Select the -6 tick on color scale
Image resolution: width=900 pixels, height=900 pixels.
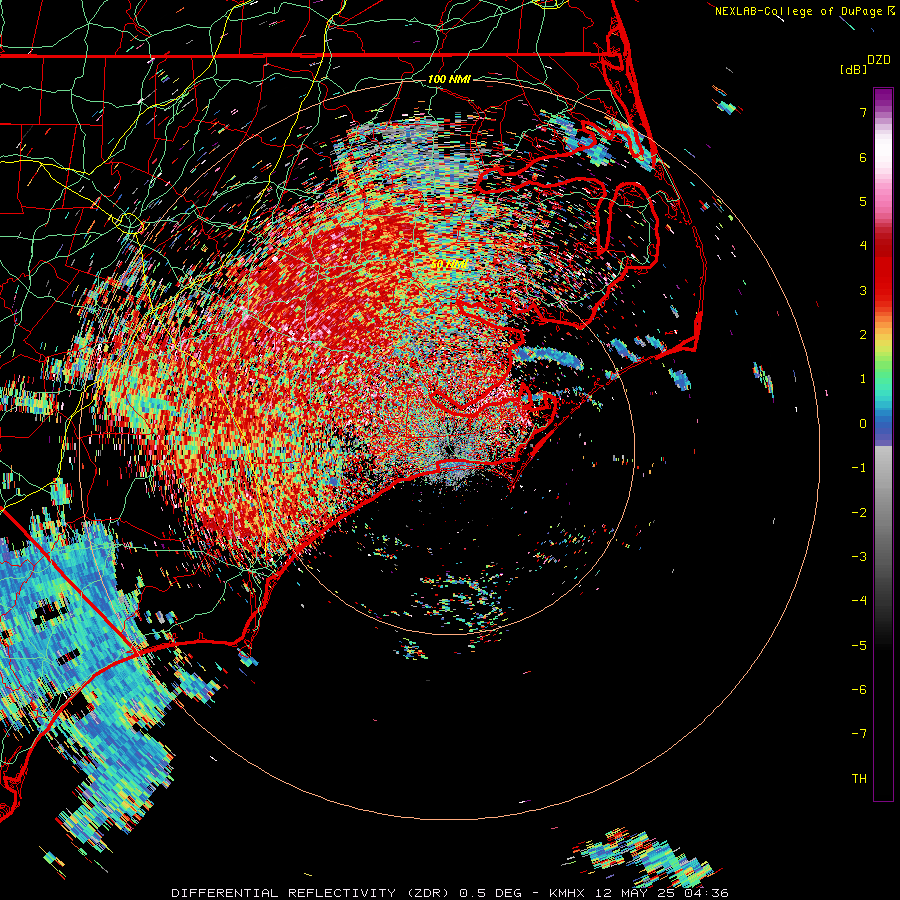point(859,690)
